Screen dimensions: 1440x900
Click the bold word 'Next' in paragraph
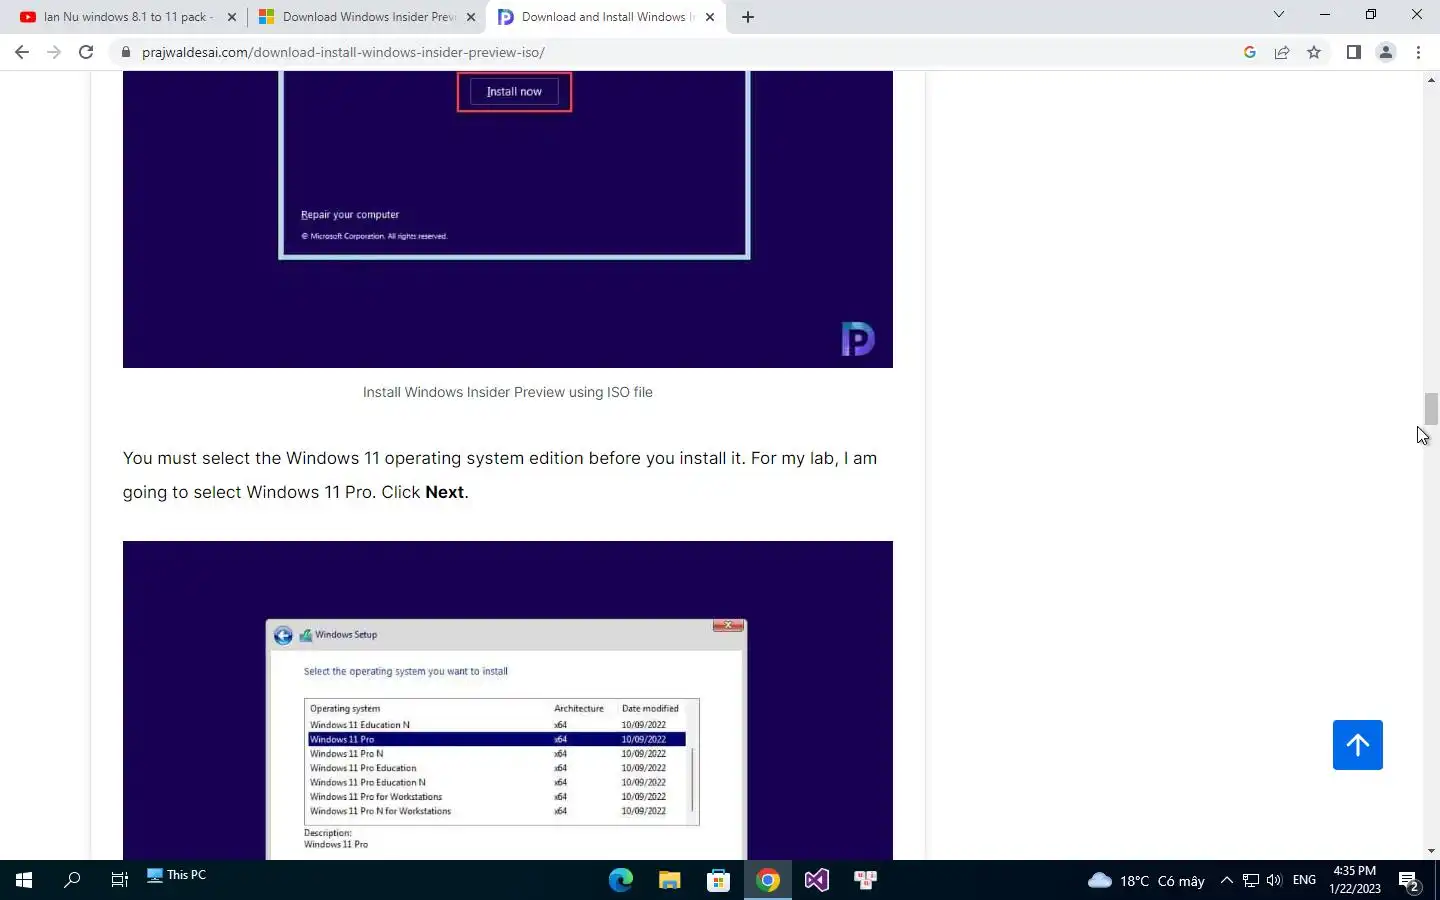pos(445,492)
